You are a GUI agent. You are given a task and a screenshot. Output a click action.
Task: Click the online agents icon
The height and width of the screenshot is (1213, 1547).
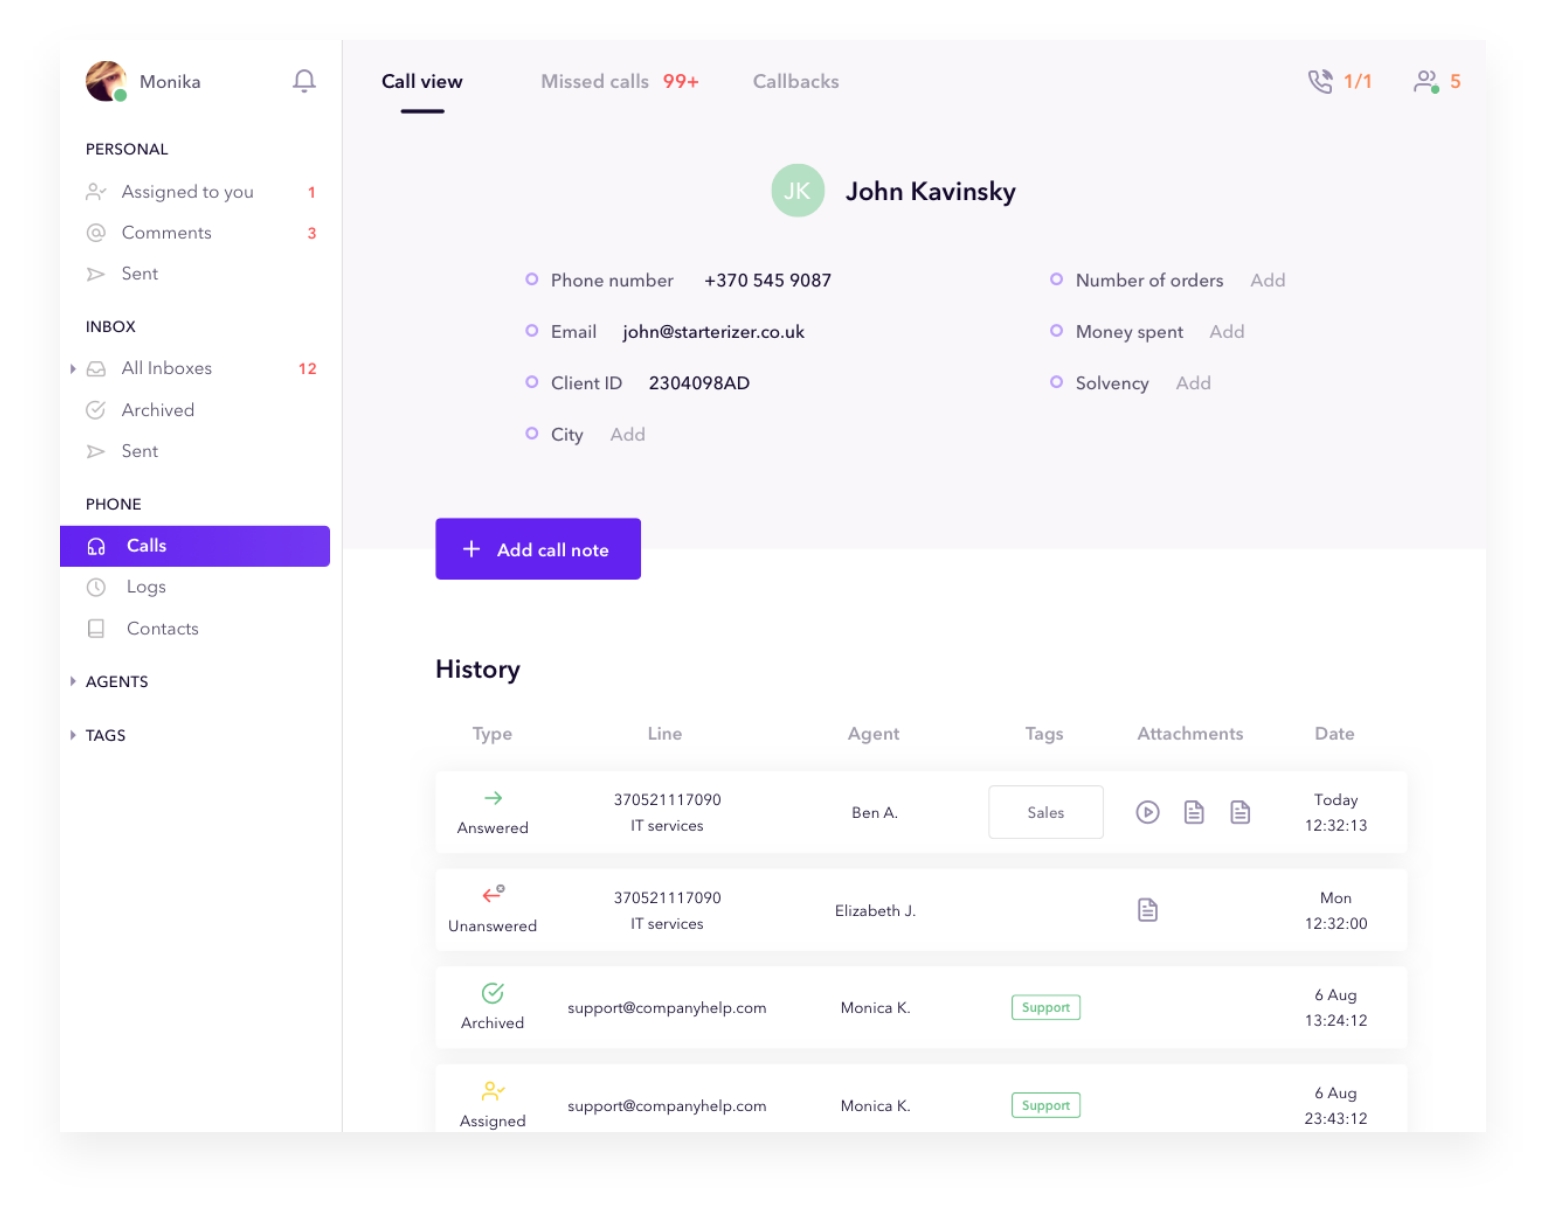[x=1426, y=81]
